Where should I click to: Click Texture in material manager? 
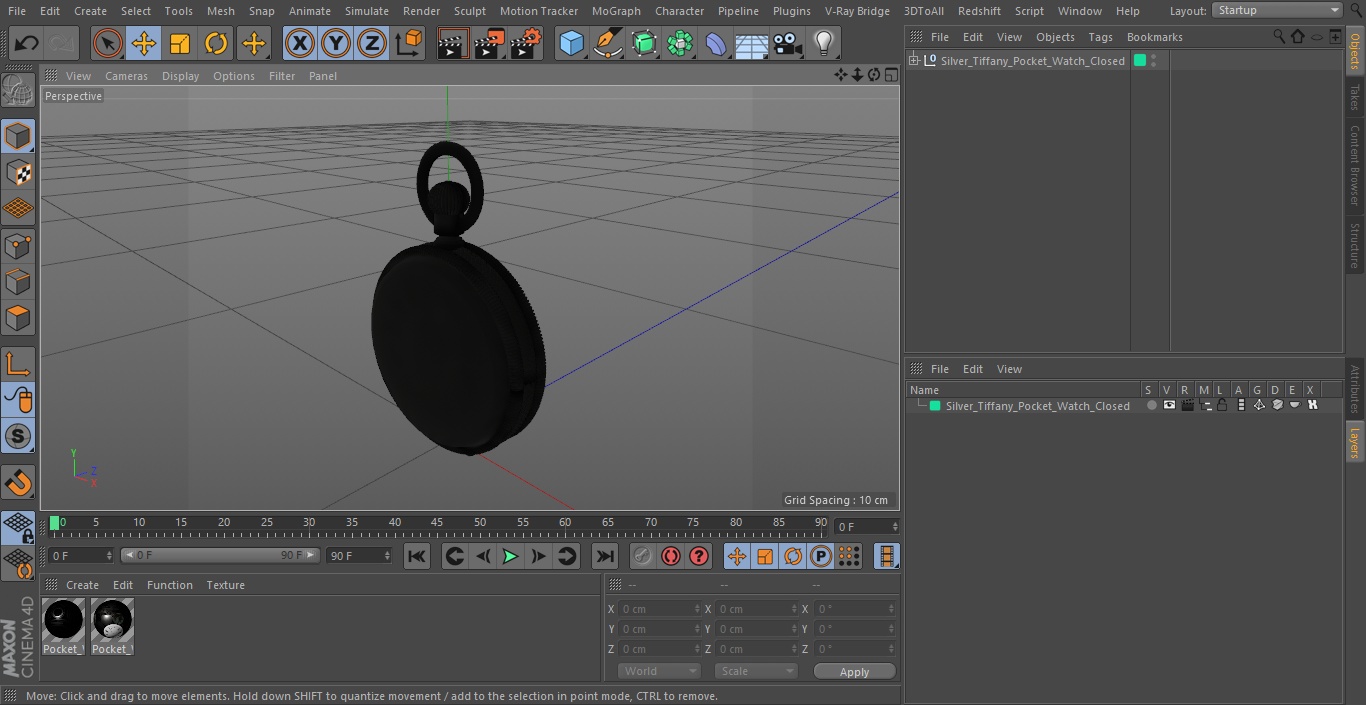pyautogui.click(x=225, y=585)
